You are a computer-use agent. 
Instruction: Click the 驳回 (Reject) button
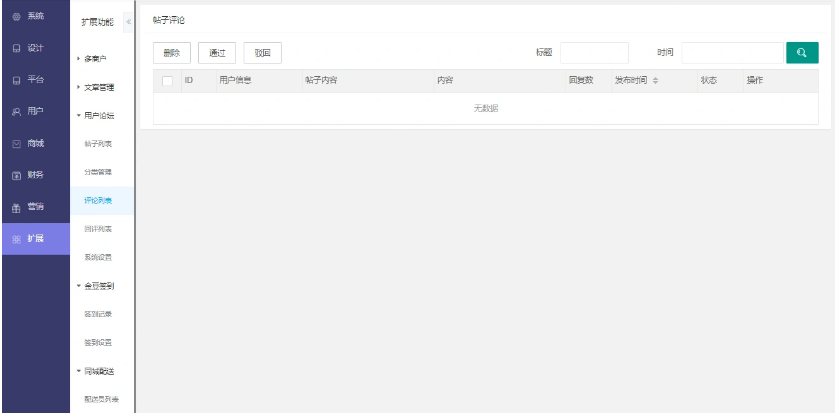pyautogui.click(x=262, y=53)
